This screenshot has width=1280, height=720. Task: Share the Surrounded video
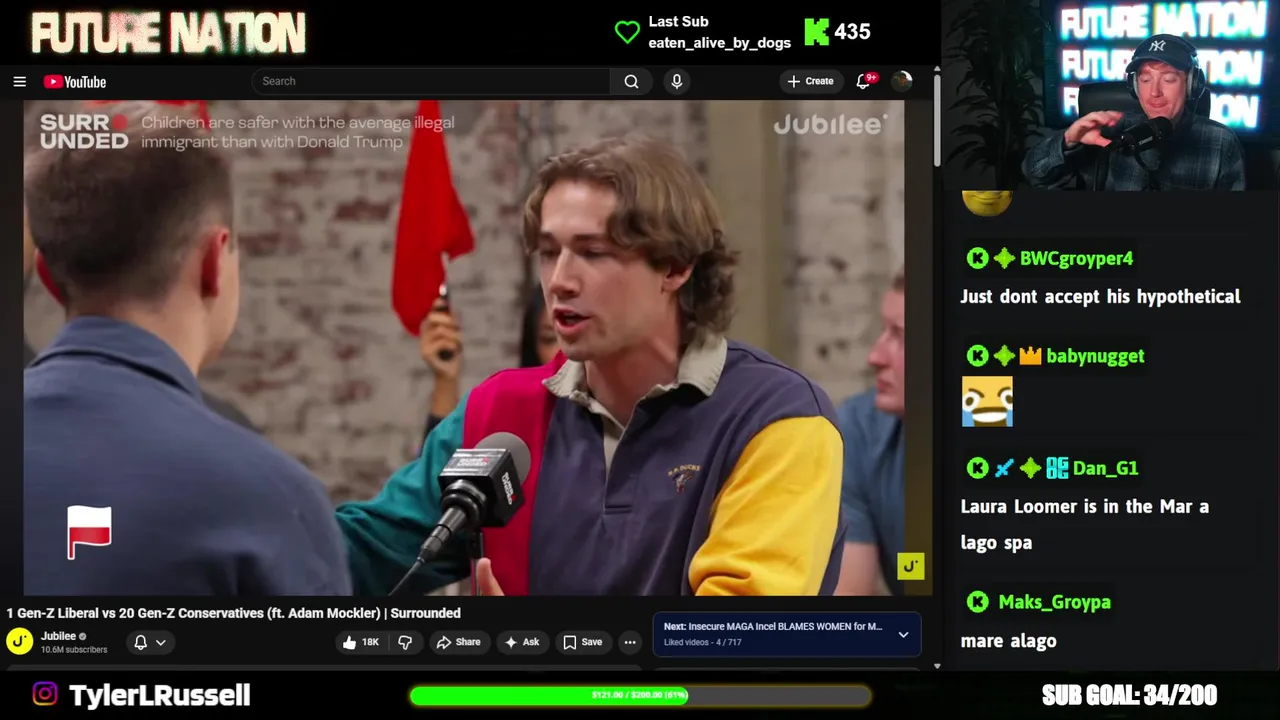(458, 642)
